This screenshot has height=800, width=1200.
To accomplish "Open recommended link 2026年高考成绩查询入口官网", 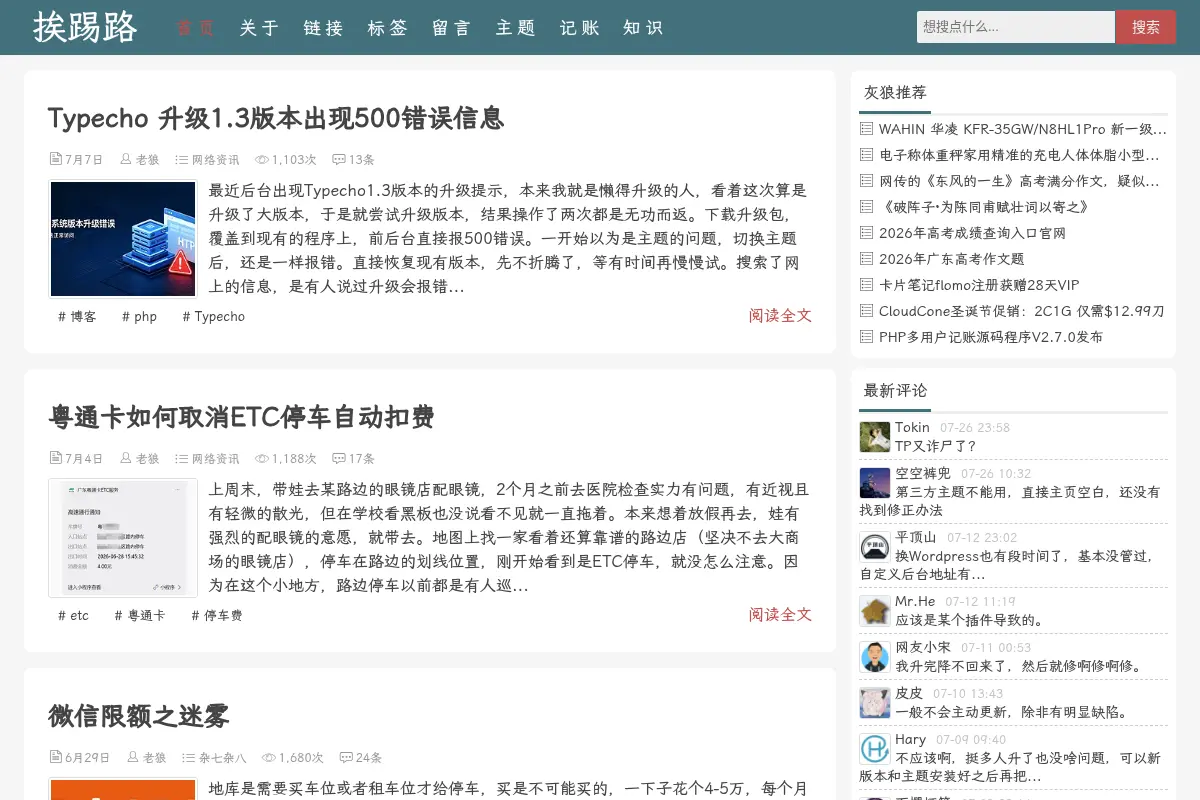I will point(972,233).
